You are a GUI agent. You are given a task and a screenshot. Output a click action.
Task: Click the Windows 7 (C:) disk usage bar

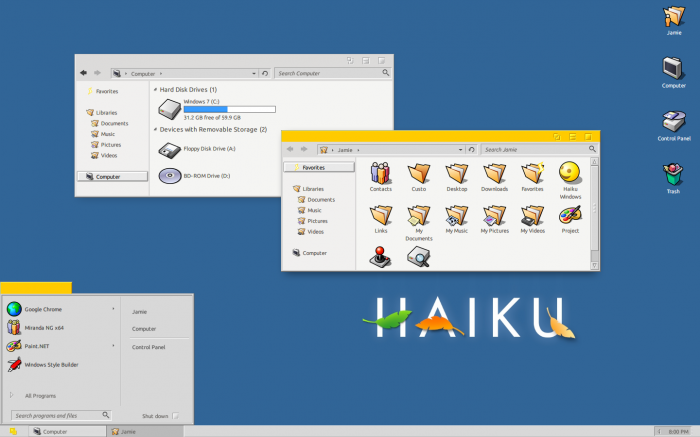point(229,109)
